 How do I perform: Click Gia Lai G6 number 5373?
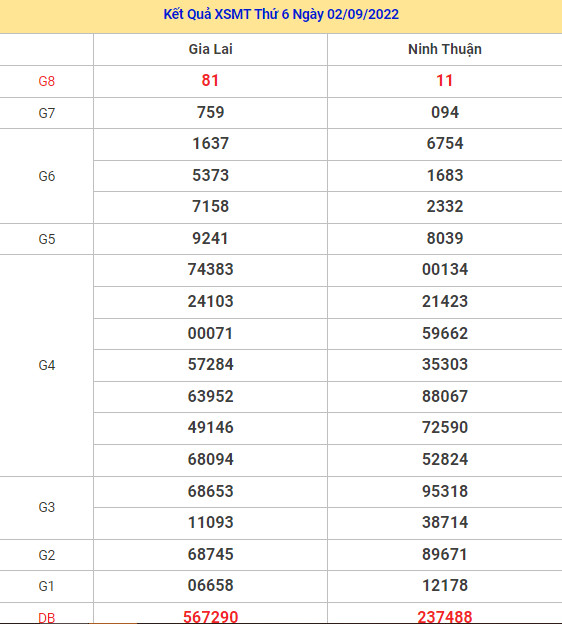pos(211,175)
